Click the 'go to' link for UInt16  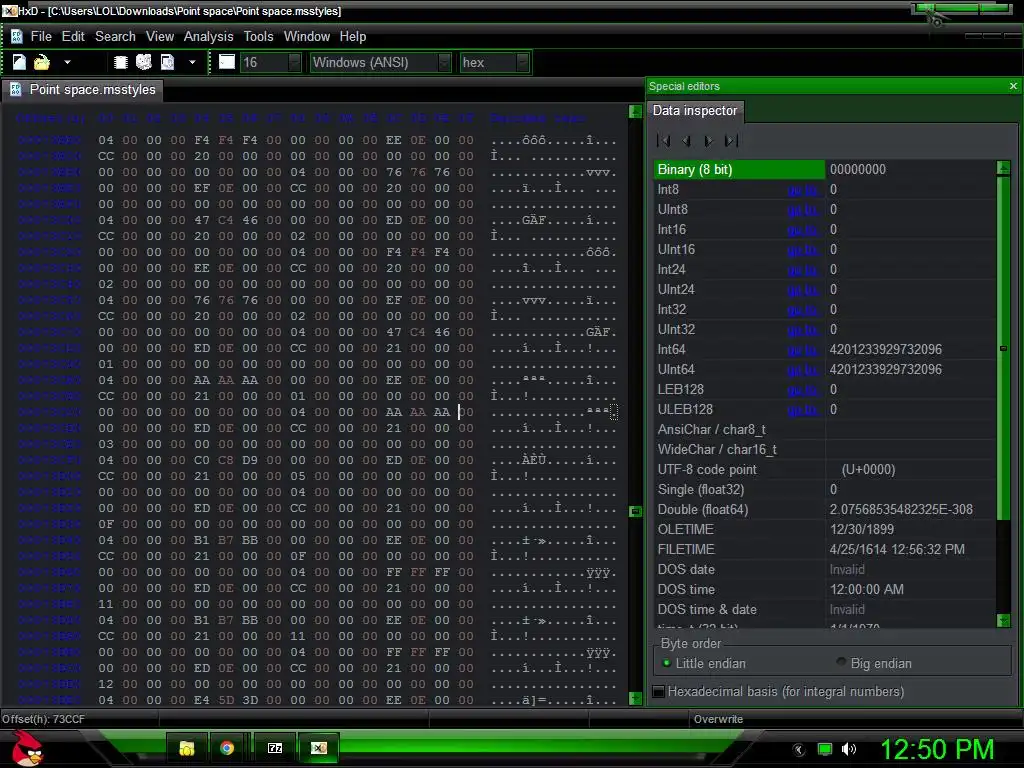tap(803, 250)
